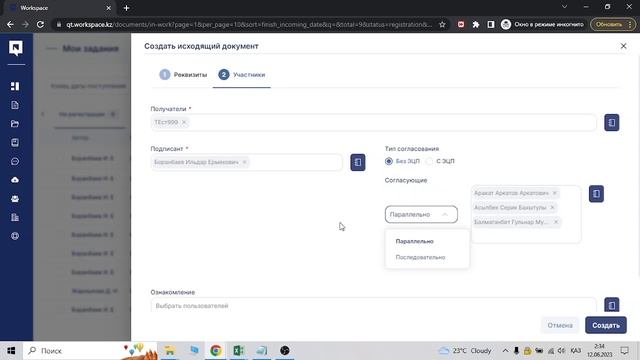Reload the page in the browser
This screenshot has height=360, width=640.
pos(40,24)
